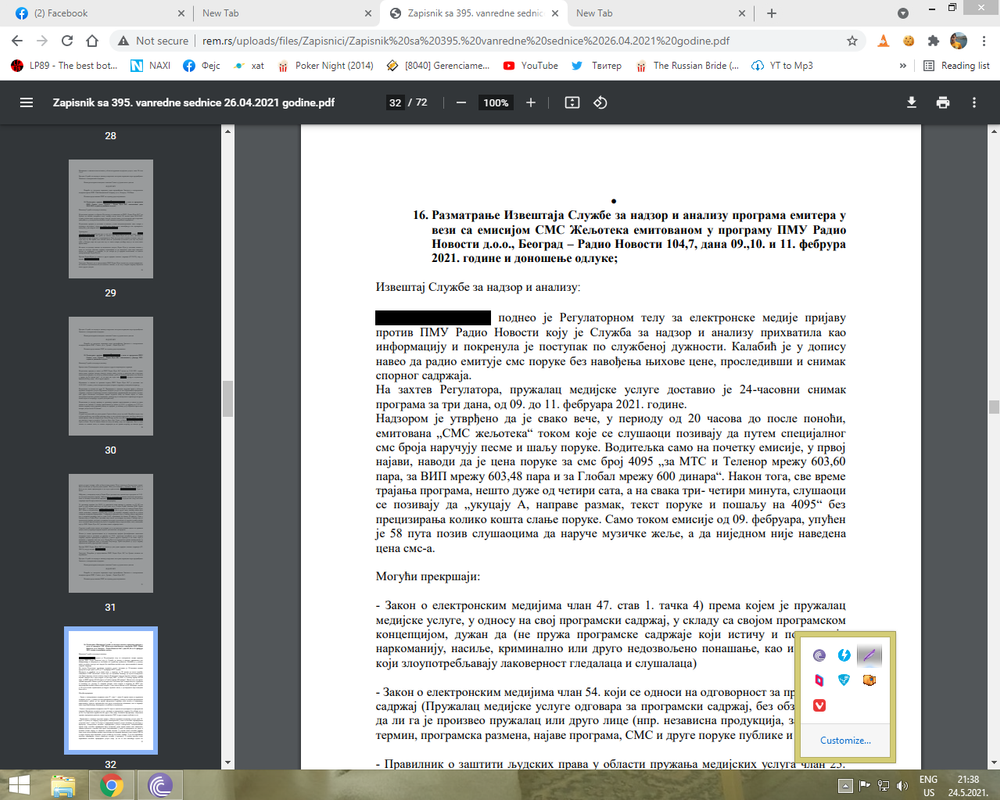
Task: Select page 30 thumbnail
Action: (110, 376)
